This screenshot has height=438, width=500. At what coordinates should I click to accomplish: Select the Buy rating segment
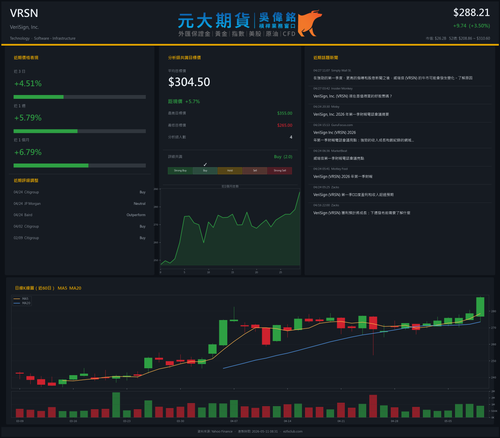tap(205, 171)
